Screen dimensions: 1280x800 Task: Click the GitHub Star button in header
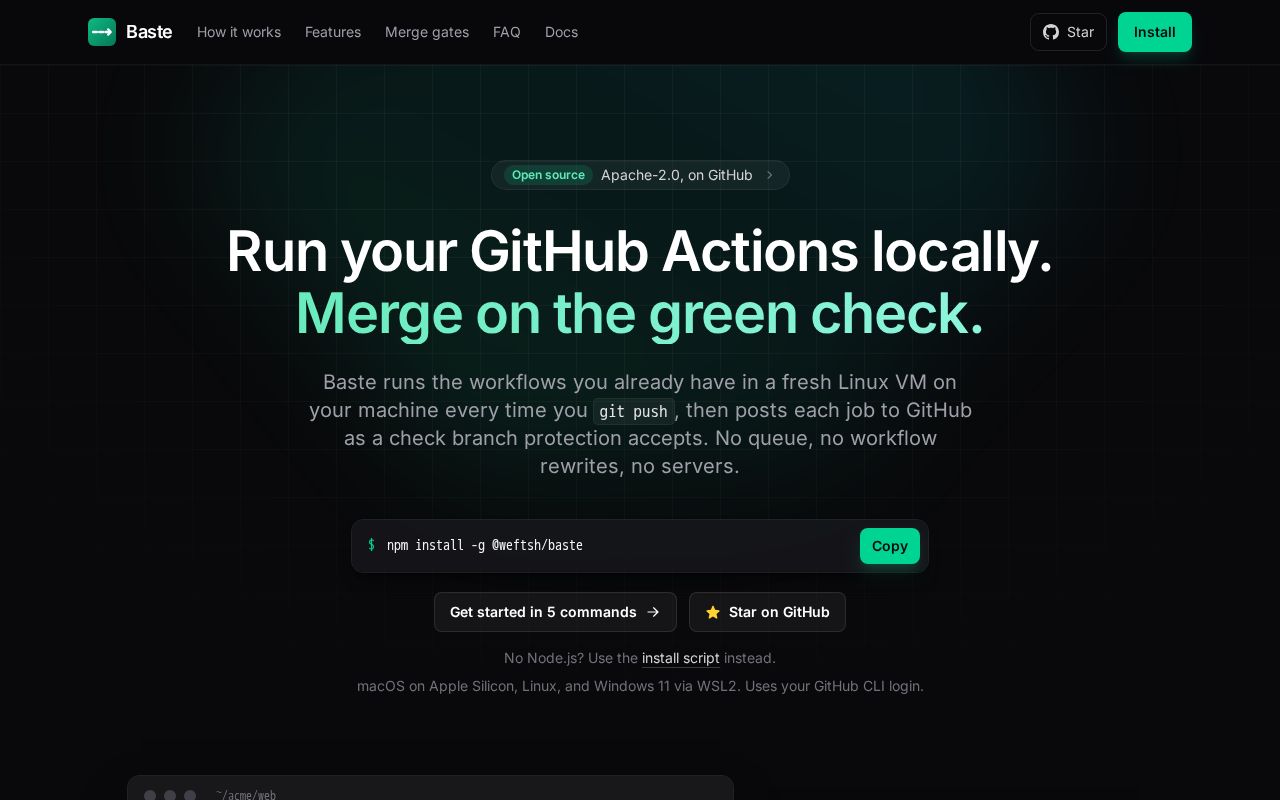[1068, 32]
